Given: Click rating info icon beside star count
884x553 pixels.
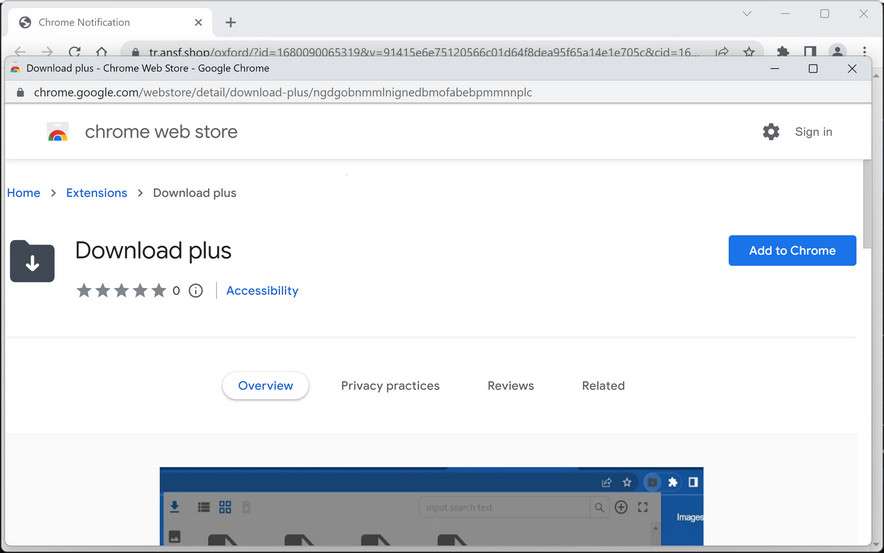Looking at the screenshot, I should (x=196, y=291).
